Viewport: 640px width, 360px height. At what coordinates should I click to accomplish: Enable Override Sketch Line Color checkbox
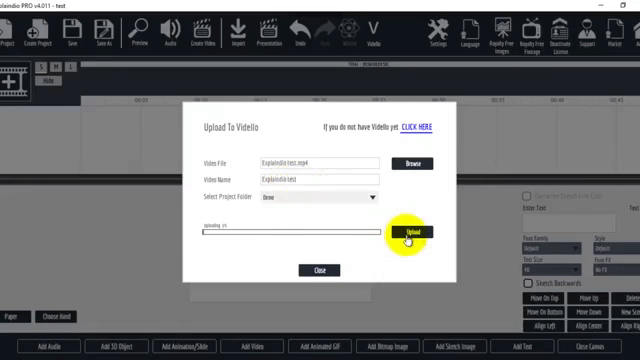pyautogui.click(x=527, y=196)
